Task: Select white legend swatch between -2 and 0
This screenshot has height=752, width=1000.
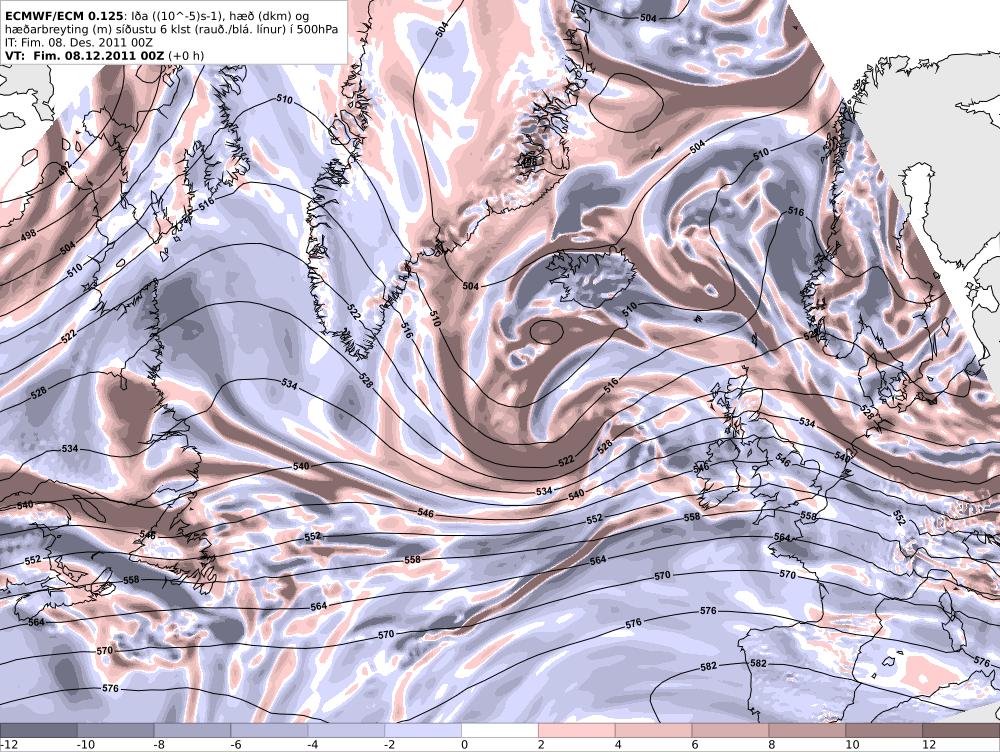Action: (423, 730)
